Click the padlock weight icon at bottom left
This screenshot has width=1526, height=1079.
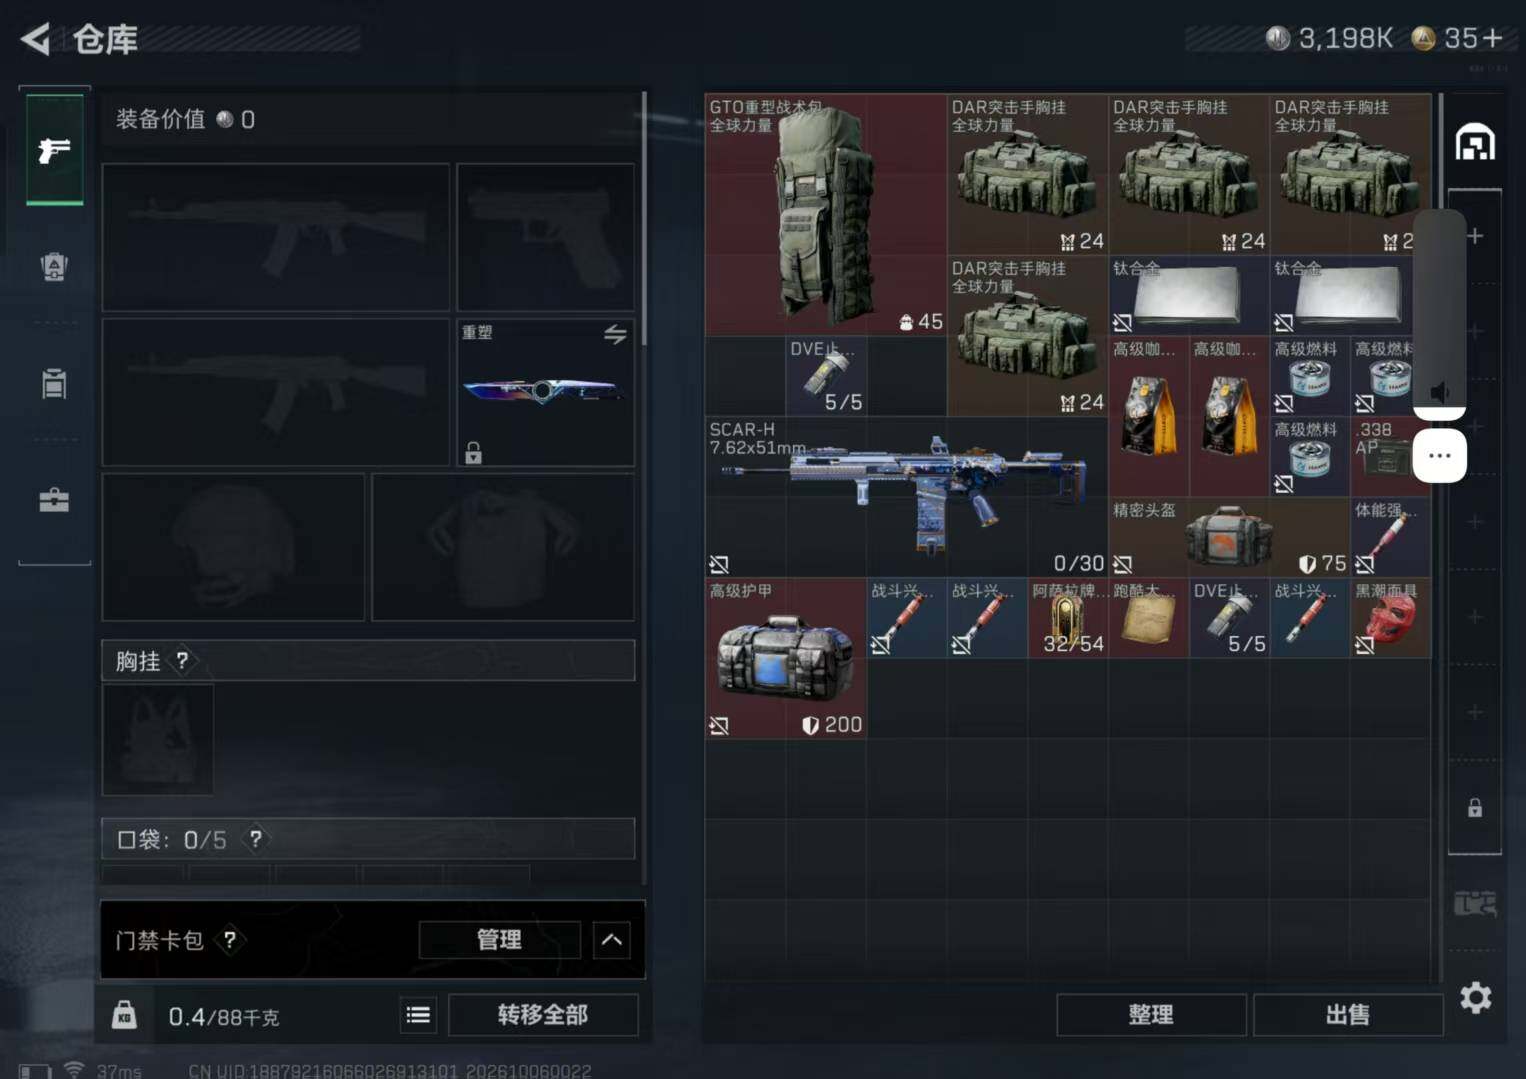coord(124,1015)
